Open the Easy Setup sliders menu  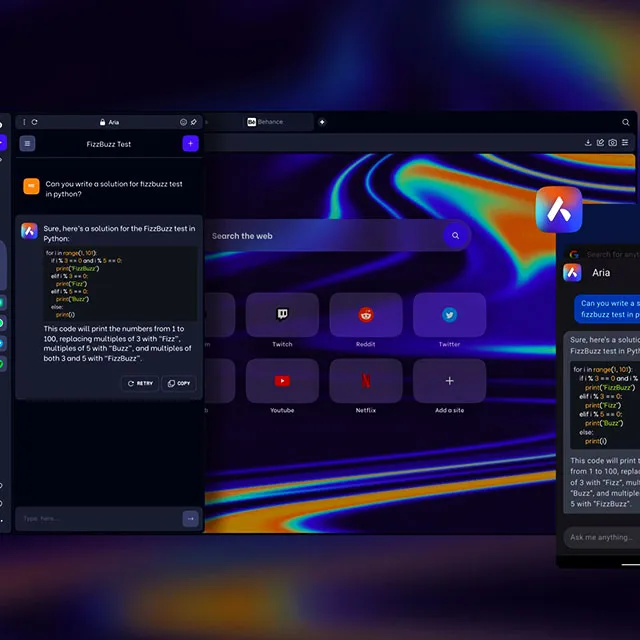(625, 143)
